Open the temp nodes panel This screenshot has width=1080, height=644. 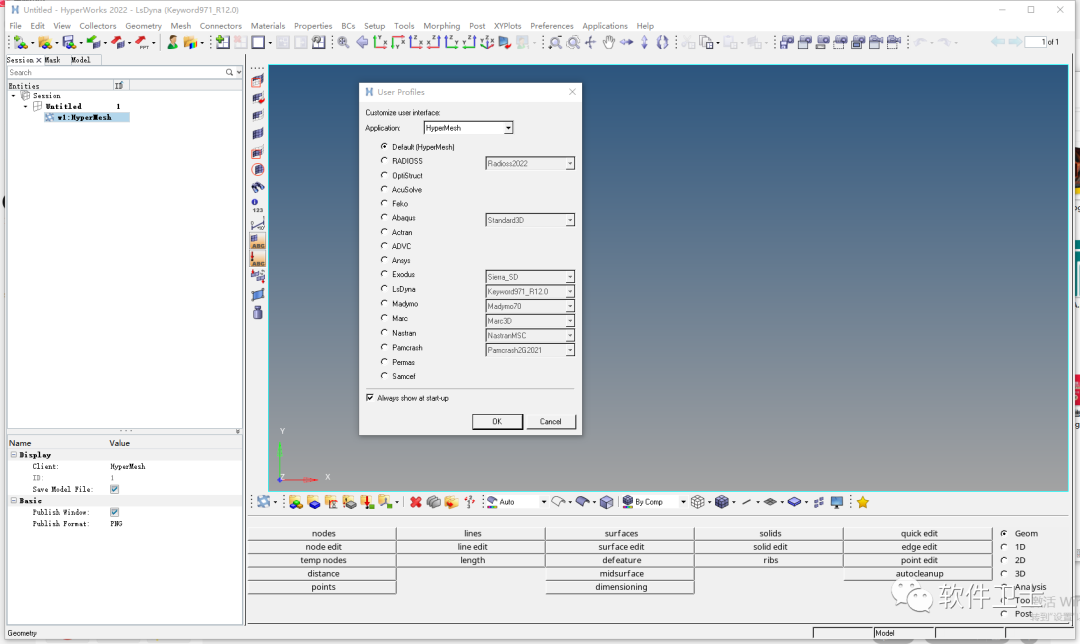click(322, 560)
